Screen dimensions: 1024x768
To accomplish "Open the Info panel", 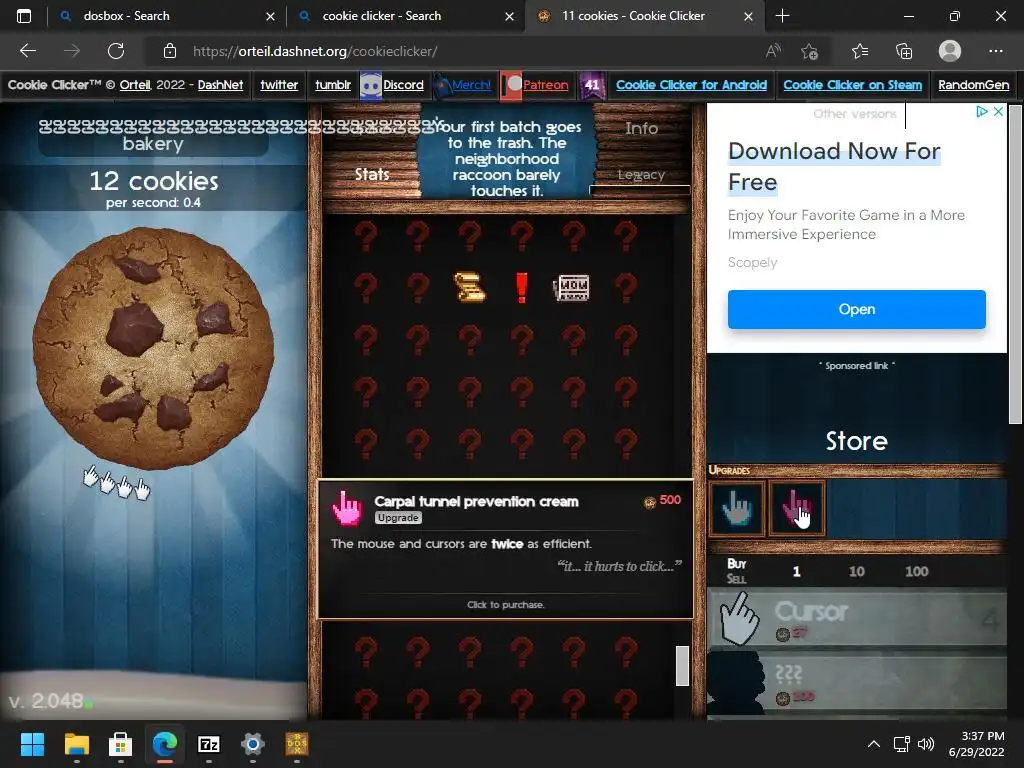I will (x=641, y=129).
